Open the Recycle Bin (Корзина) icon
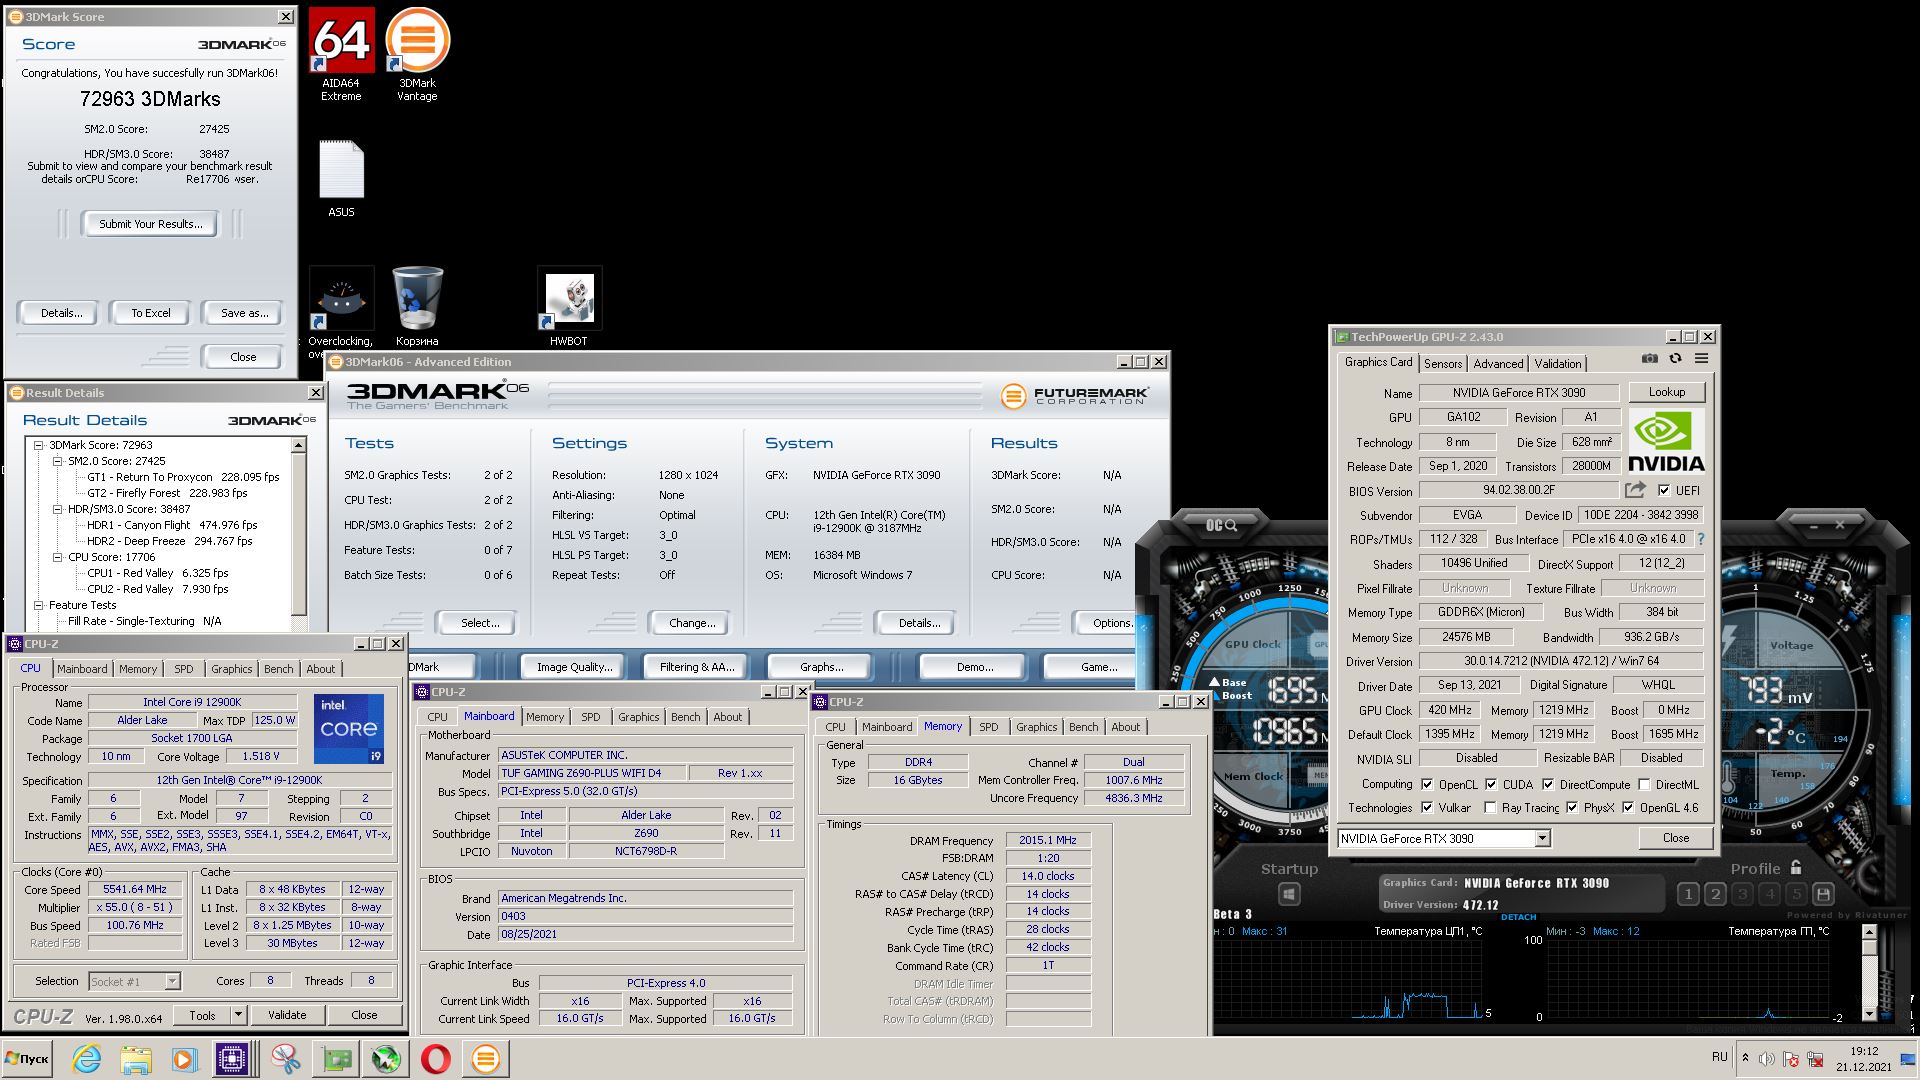This screenshot has height=1080, width=1920. point(417,306)
